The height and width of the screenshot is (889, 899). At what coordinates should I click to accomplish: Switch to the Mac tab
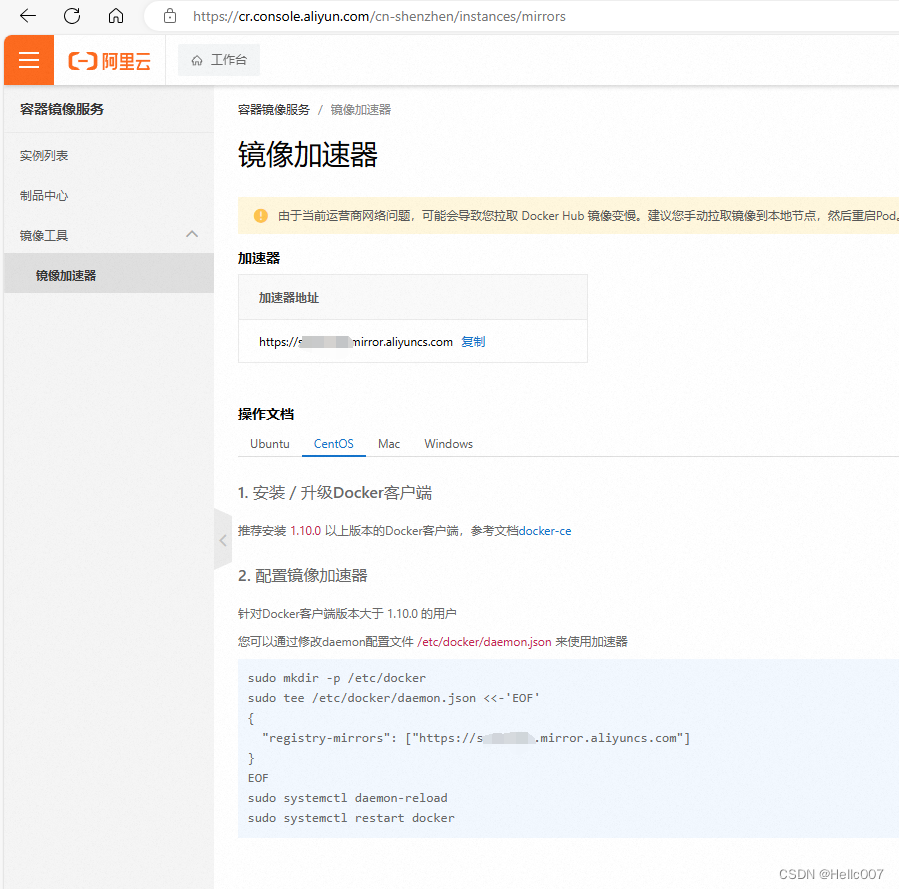tap(389, 444)
